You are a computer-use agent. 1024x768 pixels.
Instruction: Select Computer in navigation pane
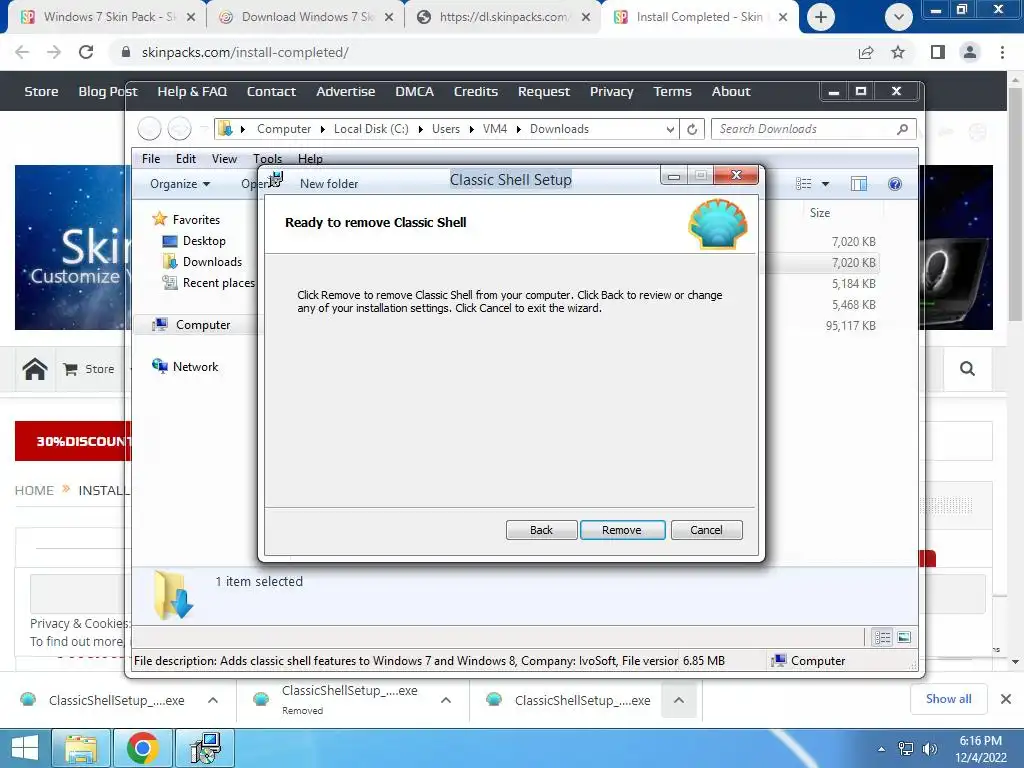(x=202, y=325)
